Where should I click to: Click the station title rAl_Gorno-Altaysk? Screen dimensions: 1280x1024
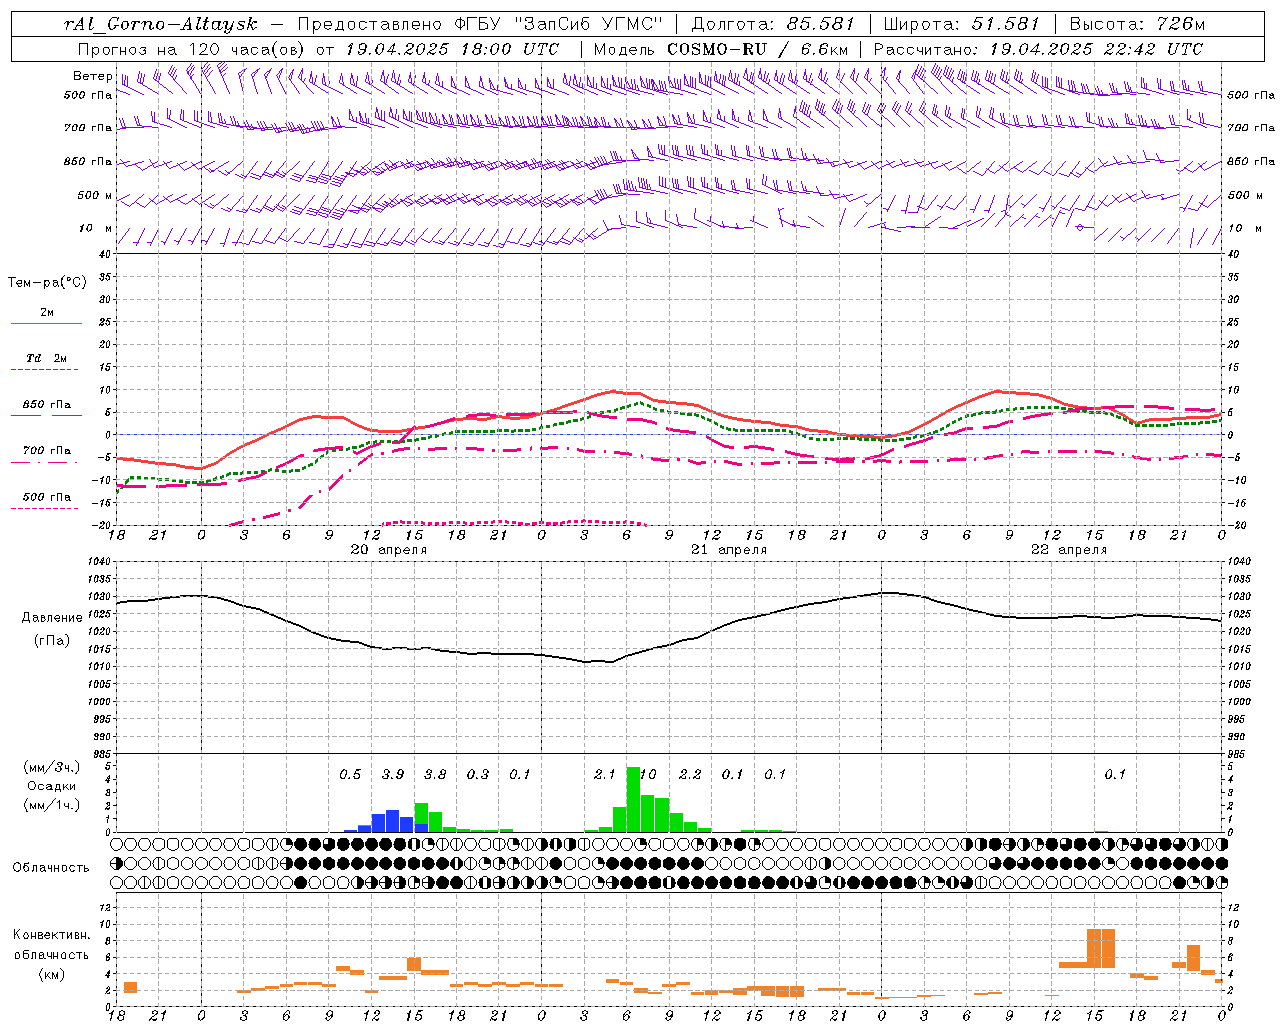(x=160, y=24)
